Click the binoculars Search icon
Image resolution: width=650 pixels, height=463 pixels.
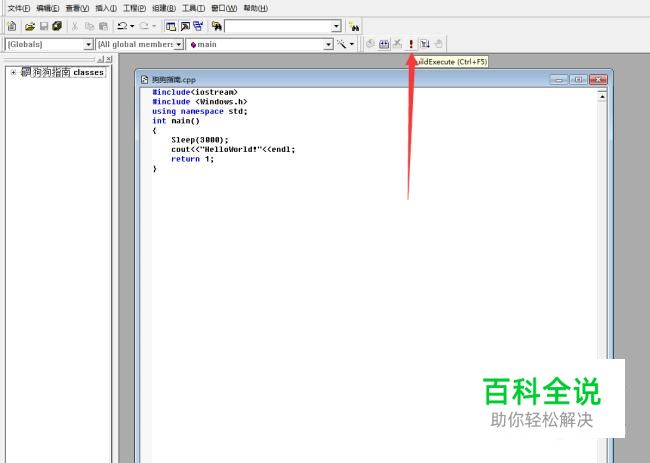(354, 27)
